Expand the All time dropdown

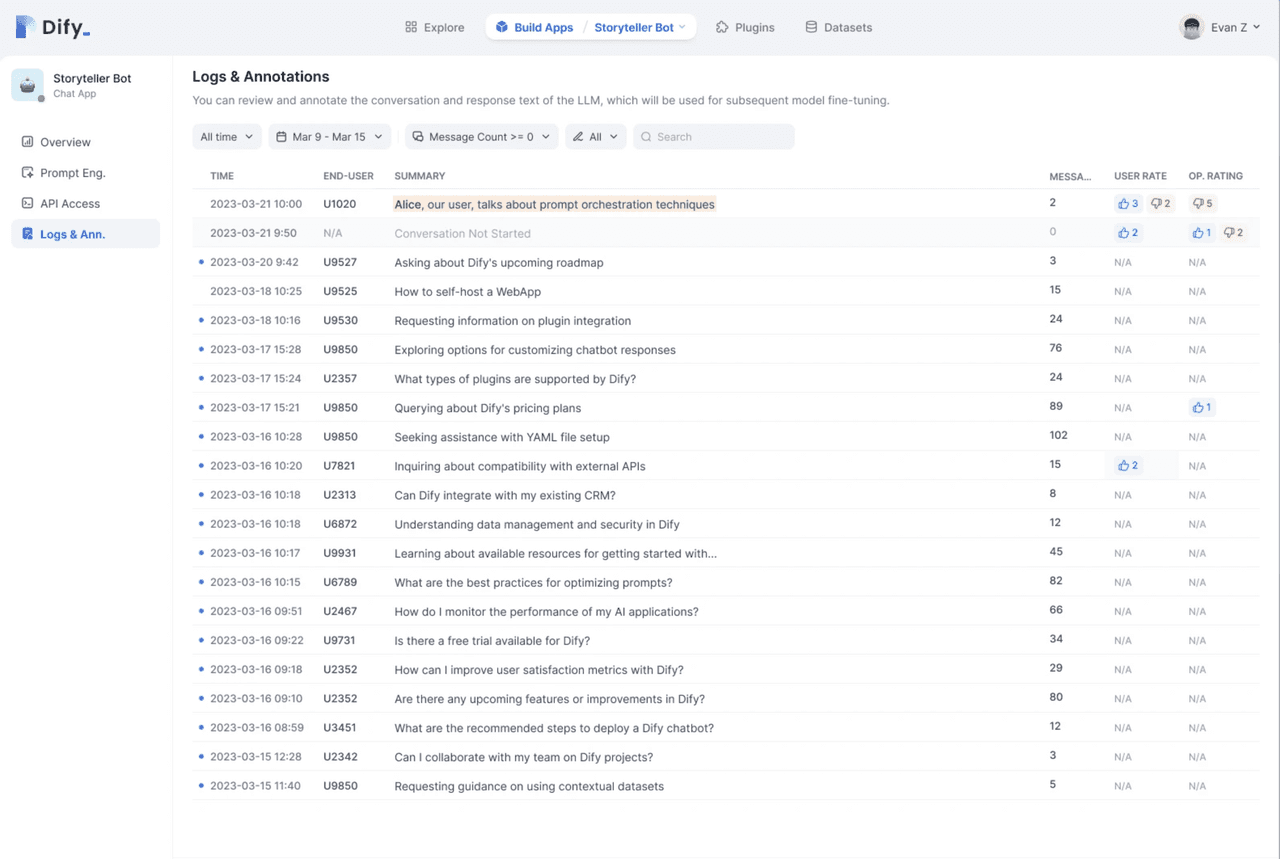(x=227, y=137)
